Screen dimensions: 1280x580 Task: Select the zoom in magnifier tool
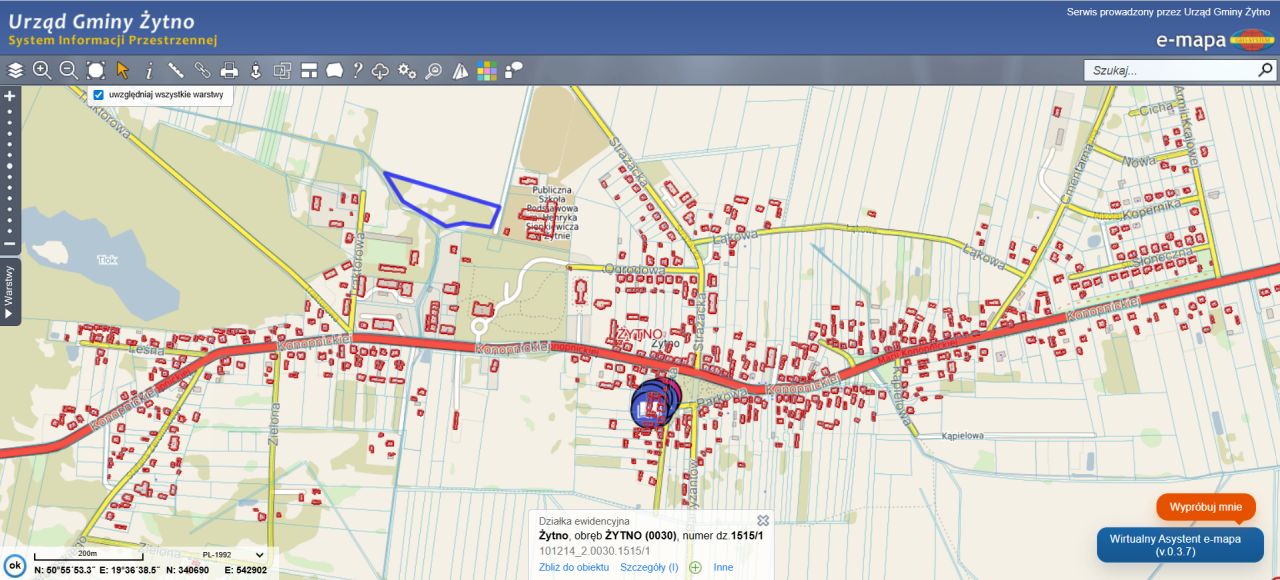[x=42, y=70]
